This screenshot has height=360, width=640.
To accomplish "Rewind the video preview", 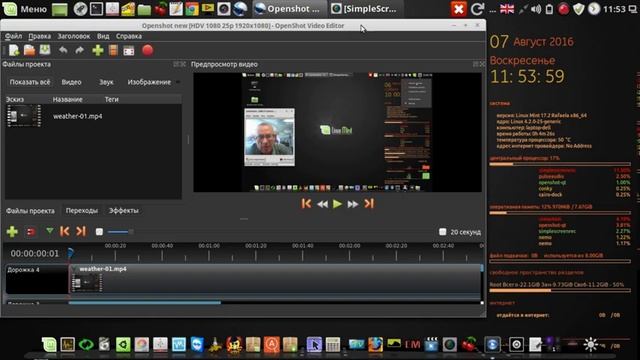I will [x=322, y=204].
